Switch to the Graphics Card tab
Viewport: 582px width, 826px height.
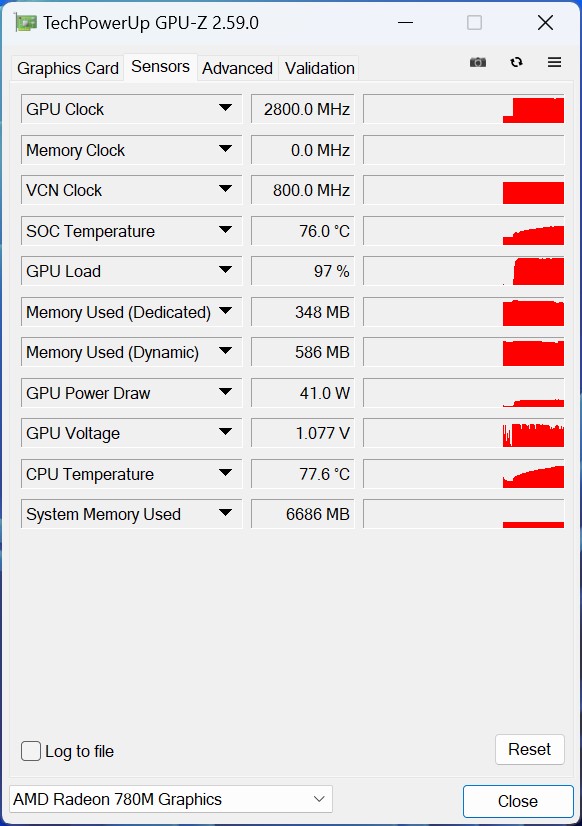pos(67,68)
